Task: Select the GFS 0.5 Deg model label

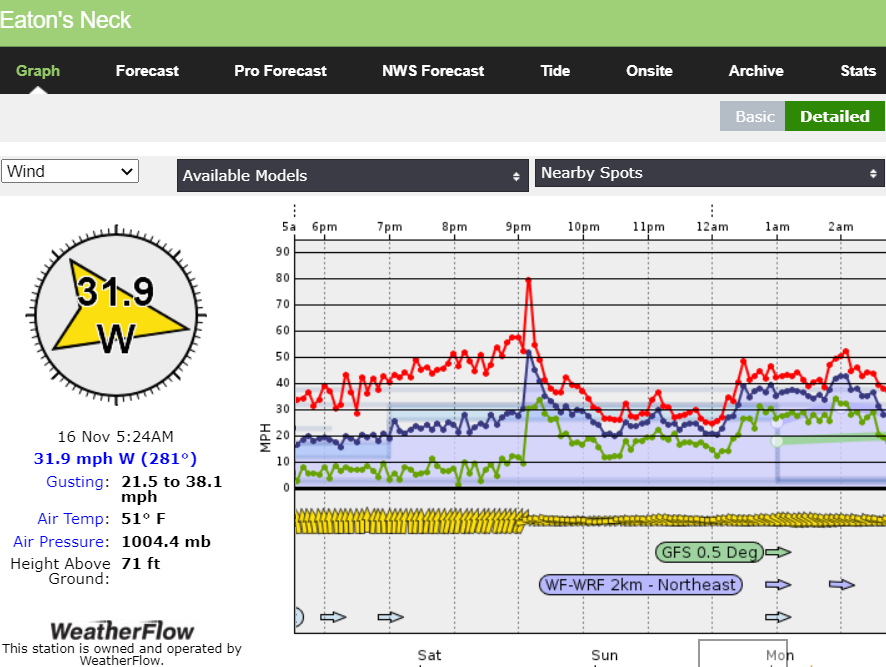Action: [709, 552]
